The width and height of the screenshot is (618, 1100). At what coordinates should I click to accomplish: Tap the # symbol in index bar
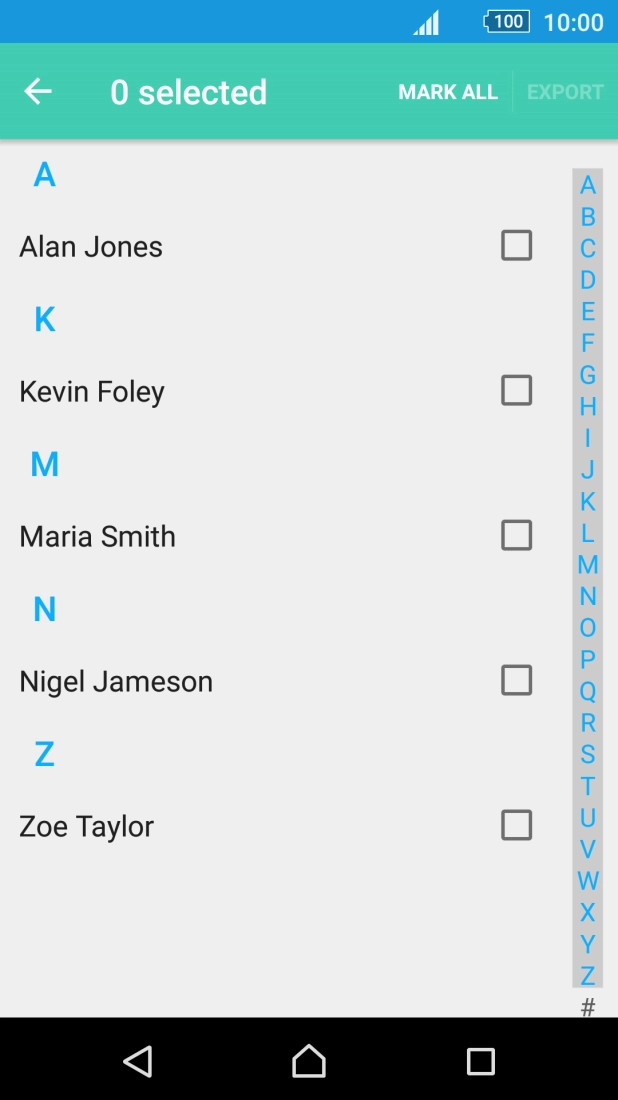[588, 1006]
